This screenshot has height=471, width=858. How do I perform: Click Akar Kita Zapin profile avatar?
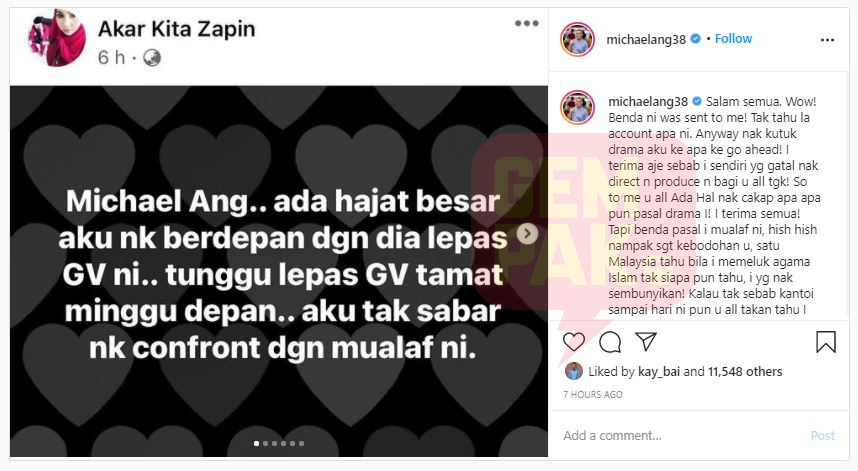tap(56, 38)
